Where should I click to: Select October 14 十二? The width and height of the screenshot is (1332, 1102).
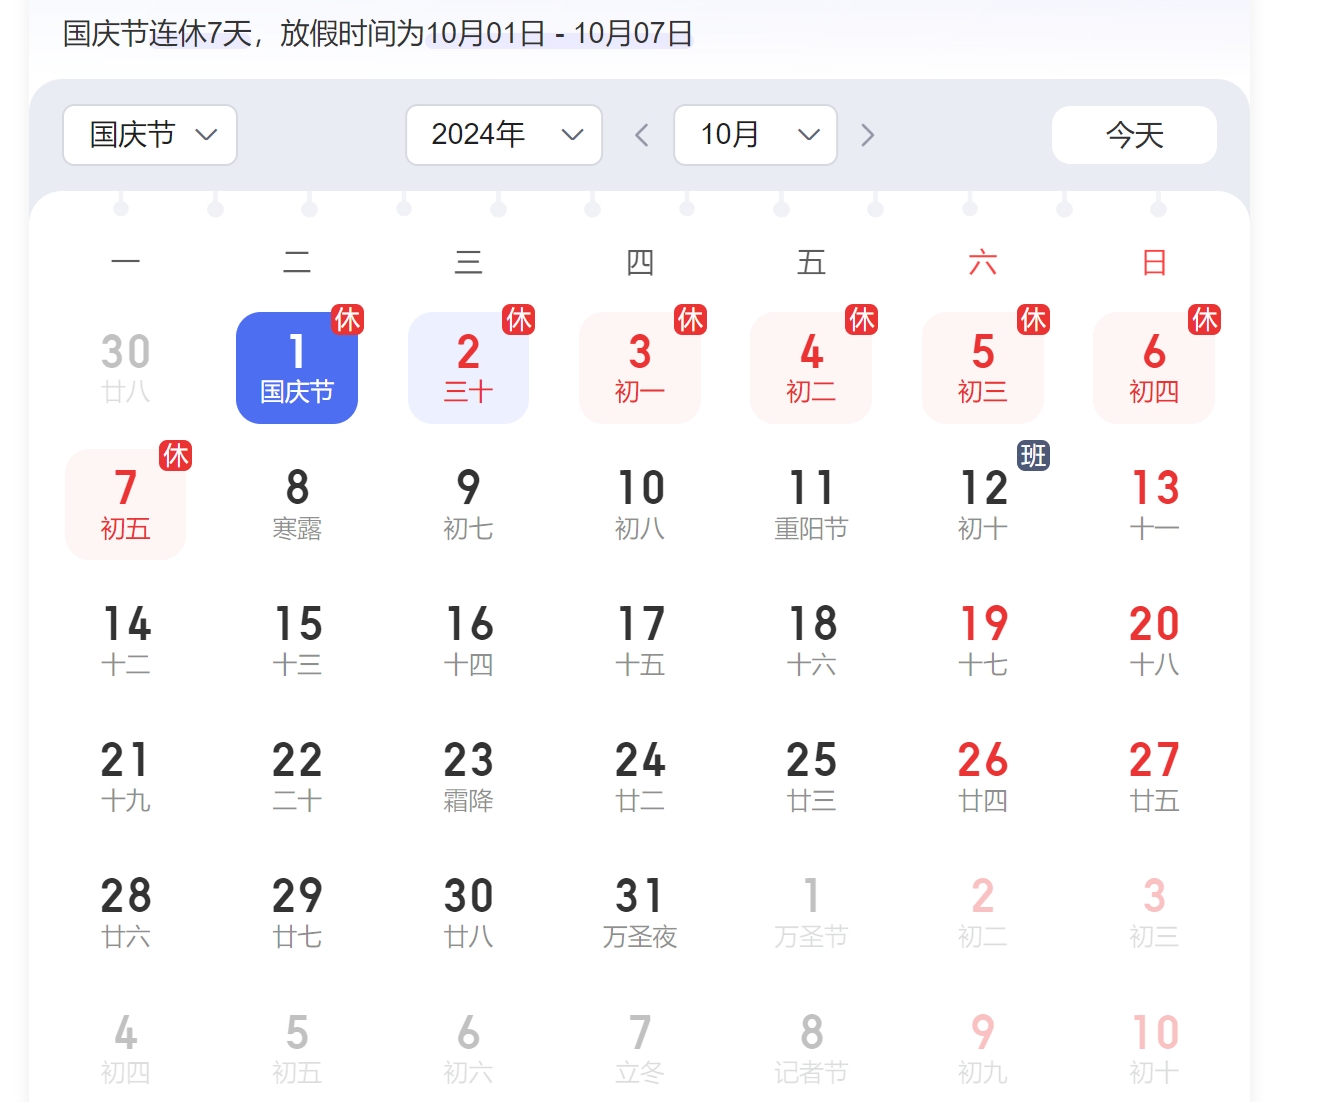point(126,640)
